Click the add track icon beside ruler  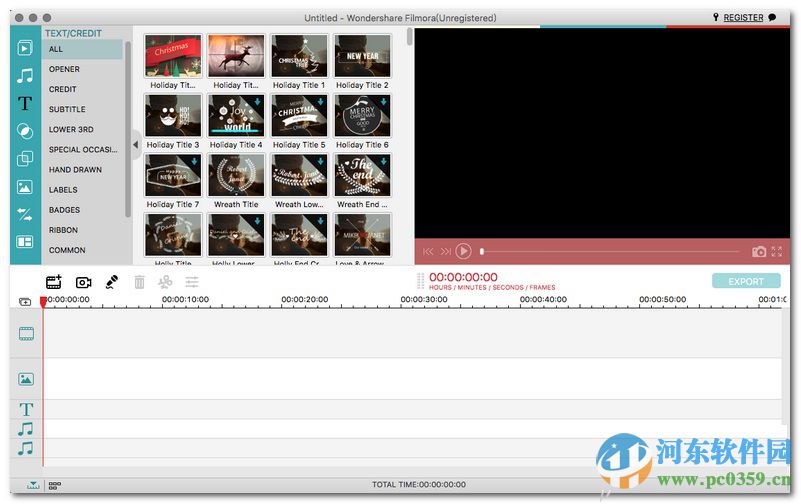(25, 302)
